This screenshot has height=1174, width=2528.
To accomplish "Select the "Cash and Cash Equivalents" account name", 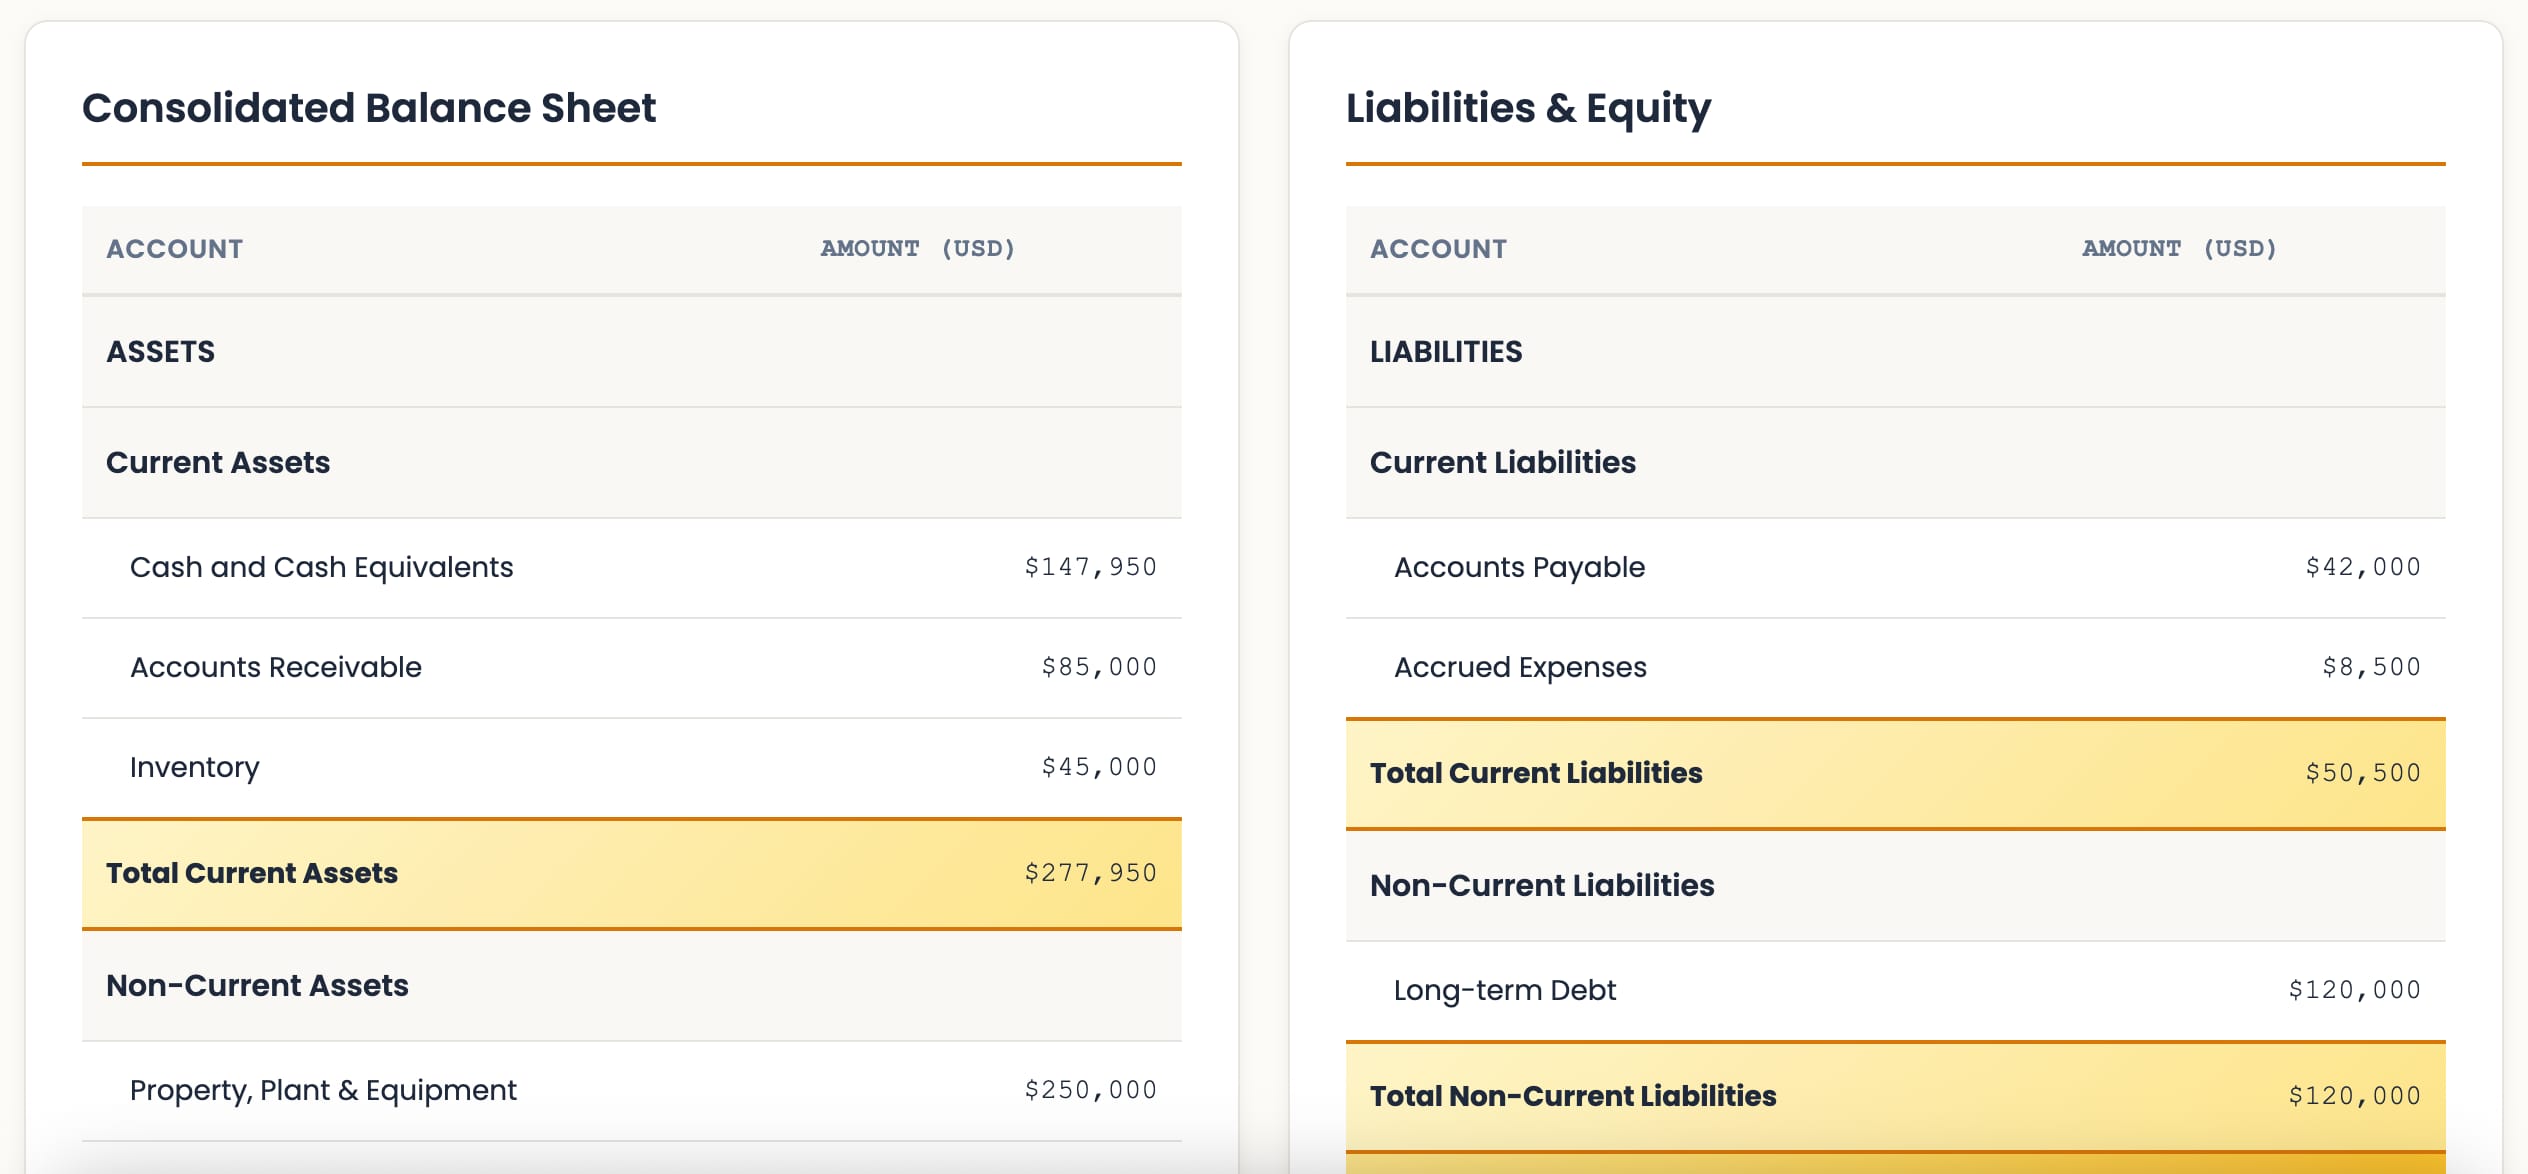I will click(x=322, y=567).
